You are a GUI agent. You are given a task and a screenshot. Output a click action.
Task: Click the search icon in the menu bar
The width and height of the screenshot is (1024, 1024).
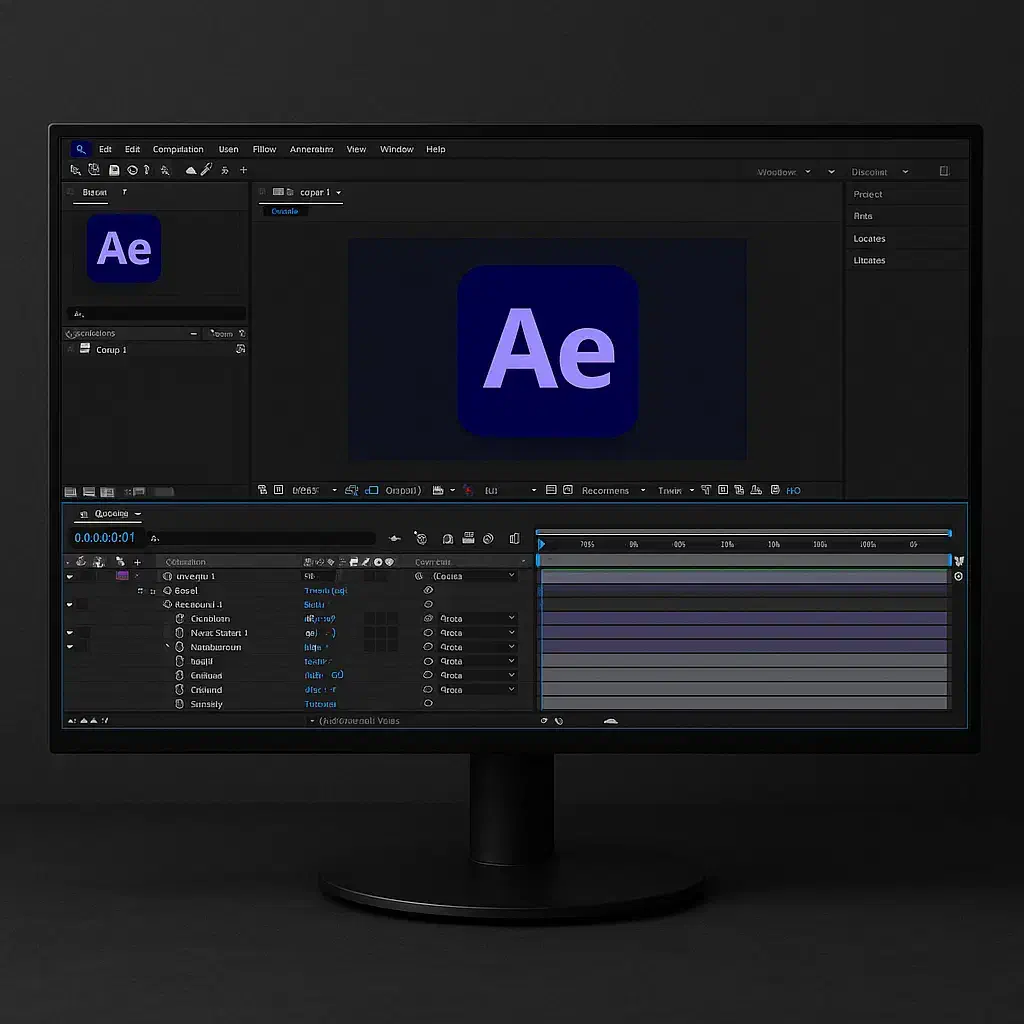81,149
